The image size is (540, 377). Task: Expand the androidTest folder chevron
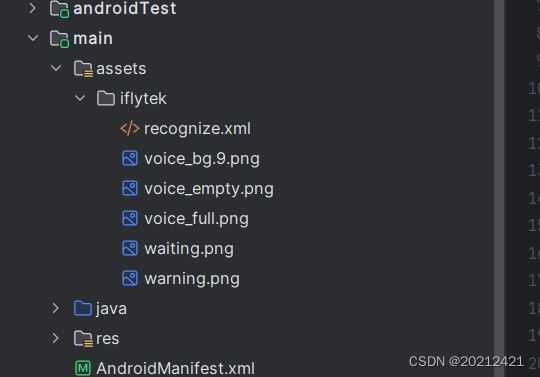click(x=32, y=8)
